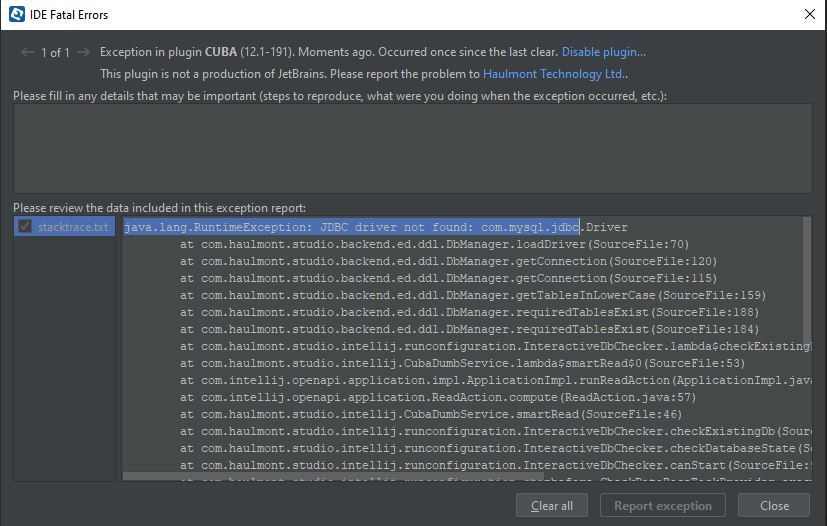The image size is (827, 526).
Task: Open the Haulmont Technology Ltd. link
Action: 554,74
